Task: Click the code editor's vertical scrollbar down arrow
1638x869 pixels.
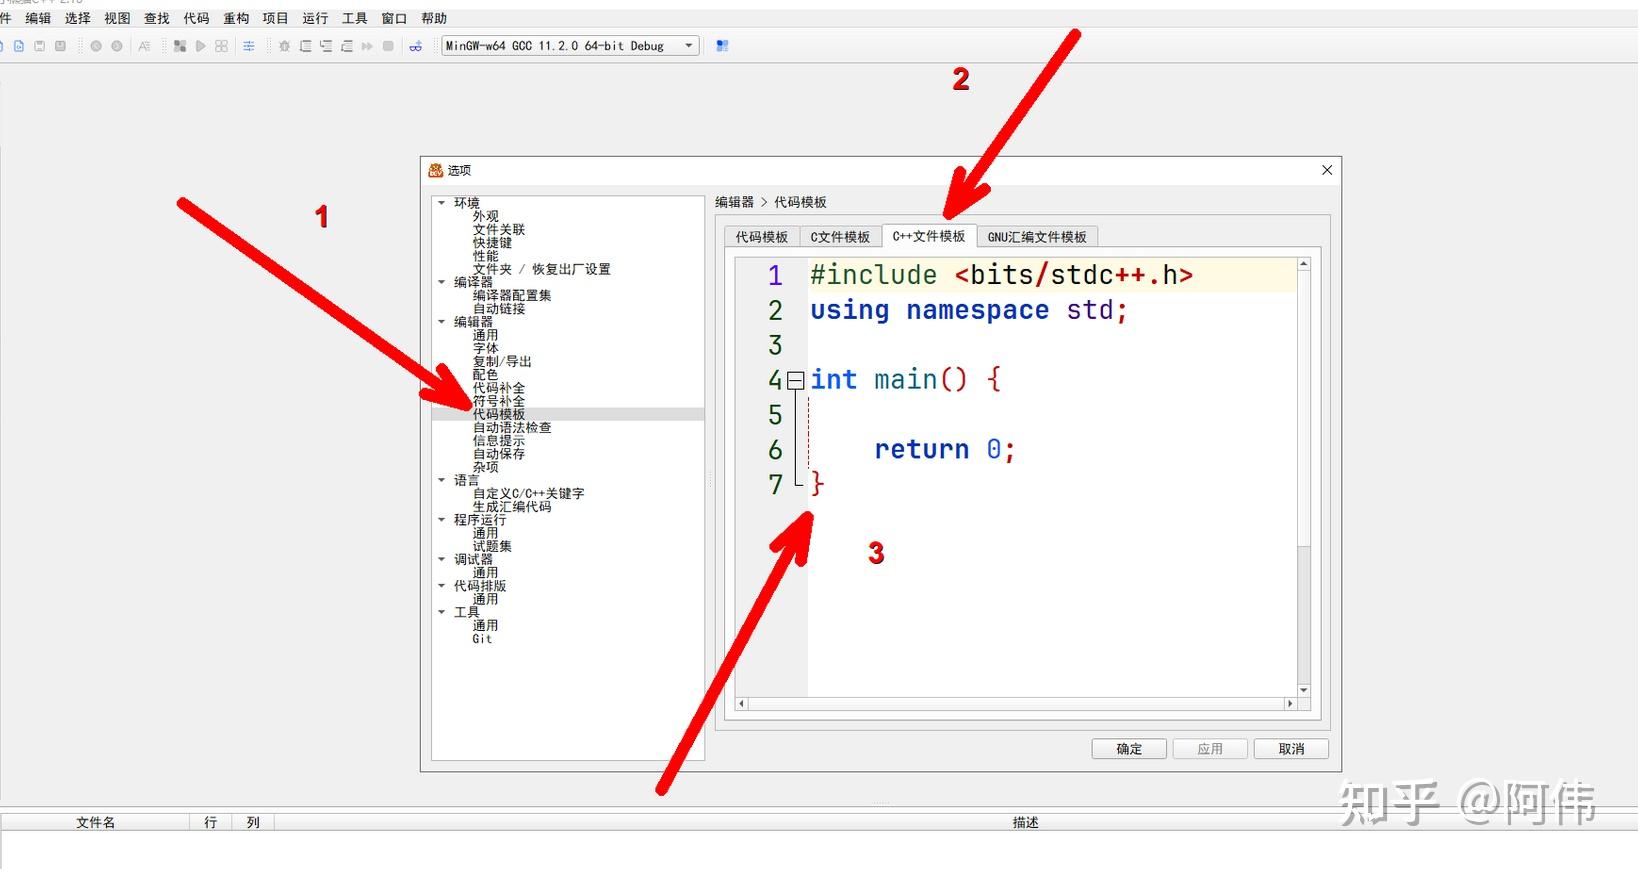Action: [1303, 690]
